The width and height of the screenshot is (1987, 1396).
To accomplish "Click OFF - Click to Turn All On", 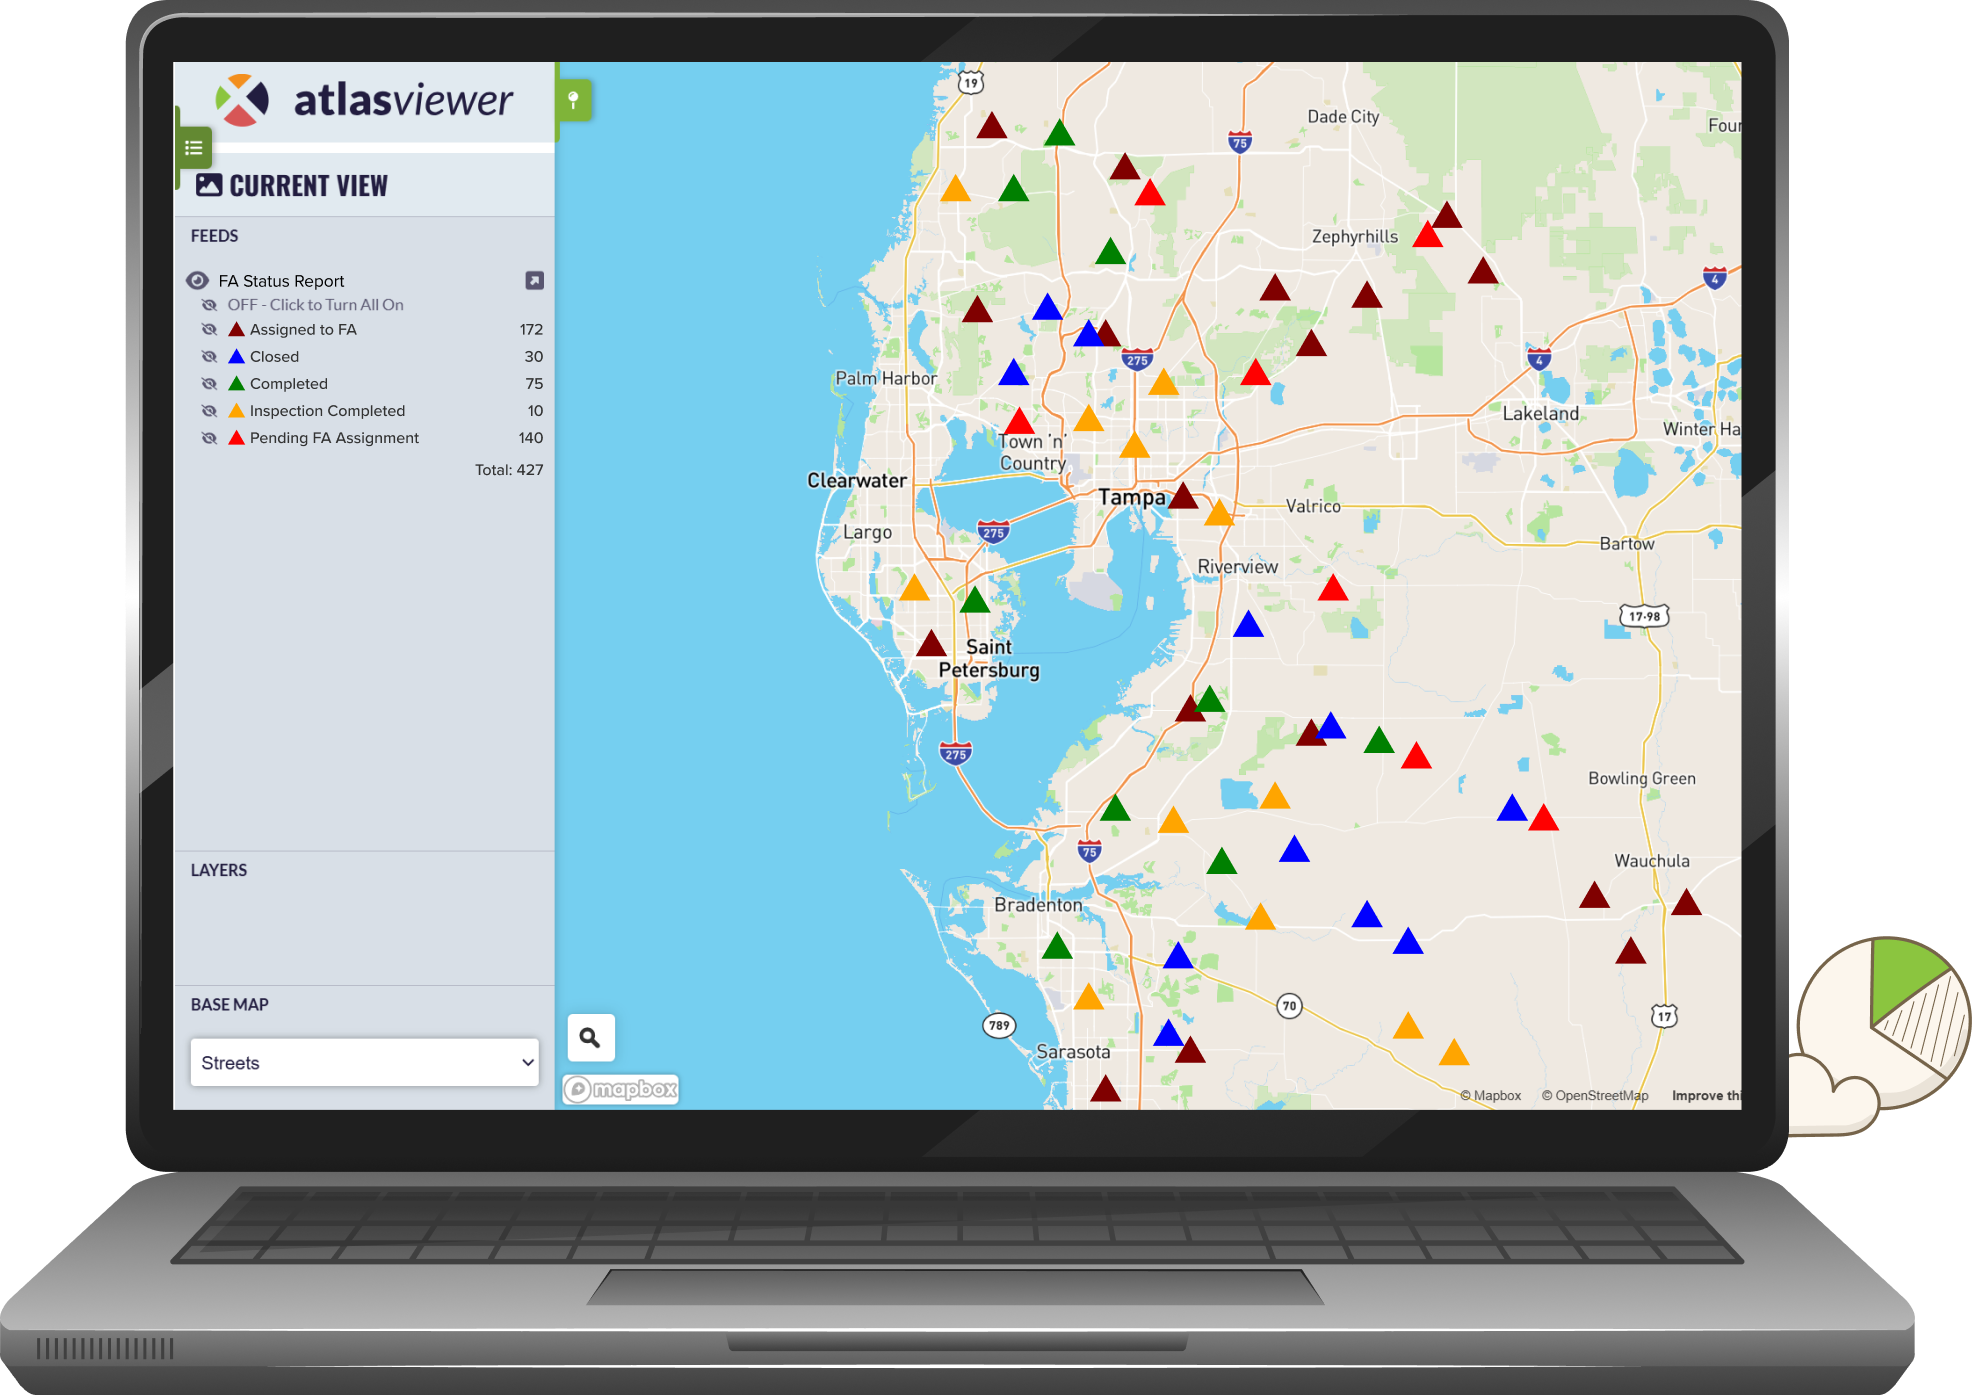I will point(316,305).
